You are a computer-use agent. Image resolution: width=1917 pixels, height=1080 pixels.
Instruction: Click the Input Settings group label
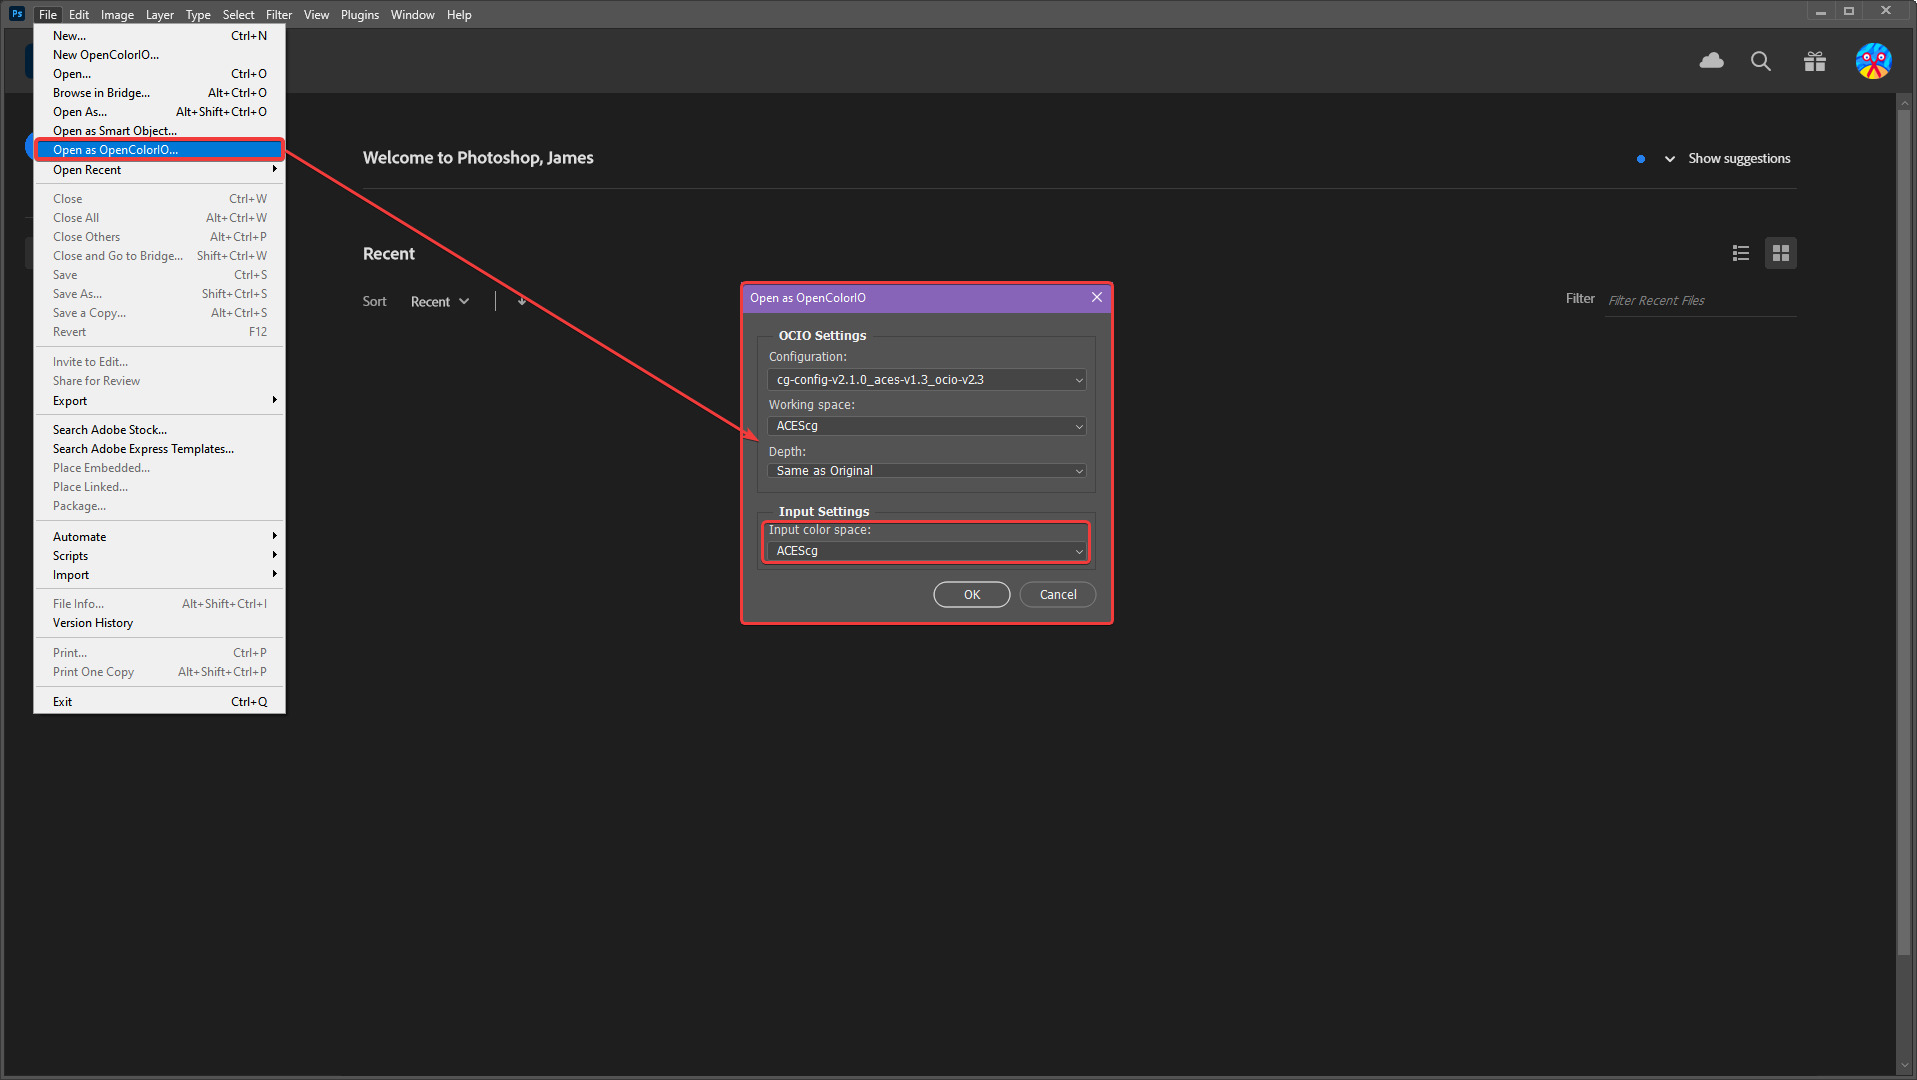pos(824,512)
